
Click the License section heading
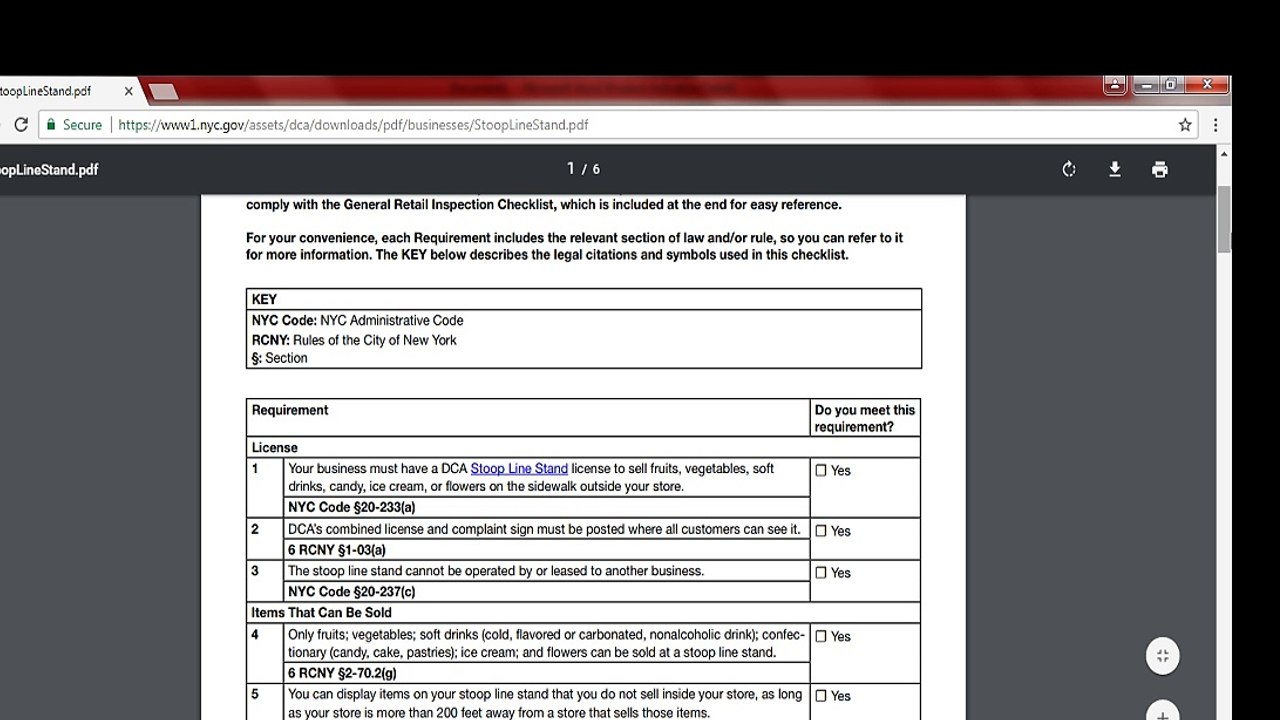tap(274, 447)
